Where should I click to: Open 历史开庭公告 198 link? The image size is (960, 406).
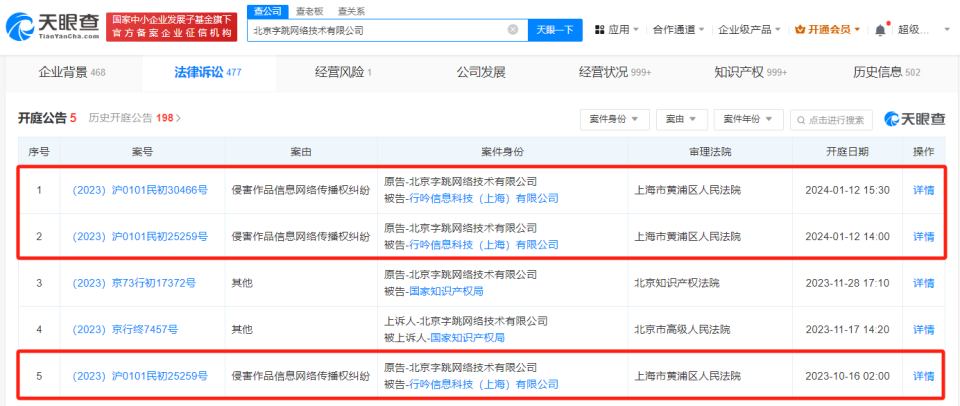[135, 118]
